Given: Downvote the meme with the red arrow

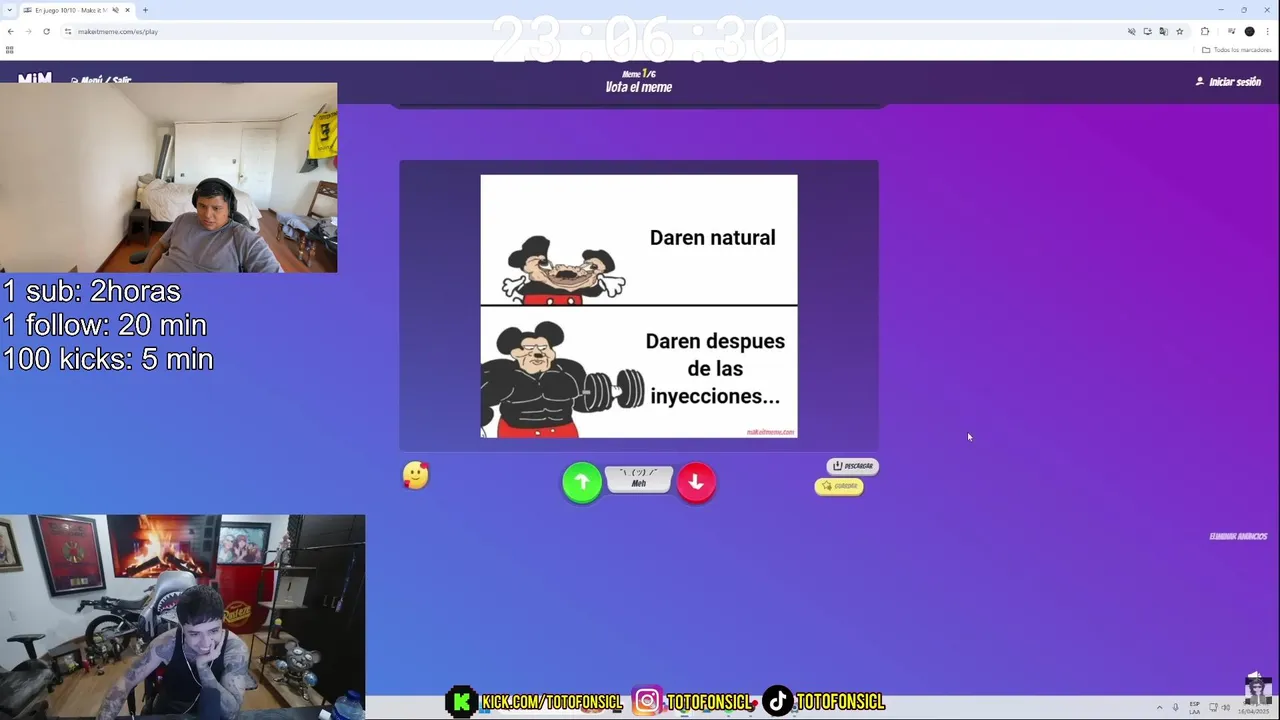Looking at the screenshot, I should [x=696, y=483].
